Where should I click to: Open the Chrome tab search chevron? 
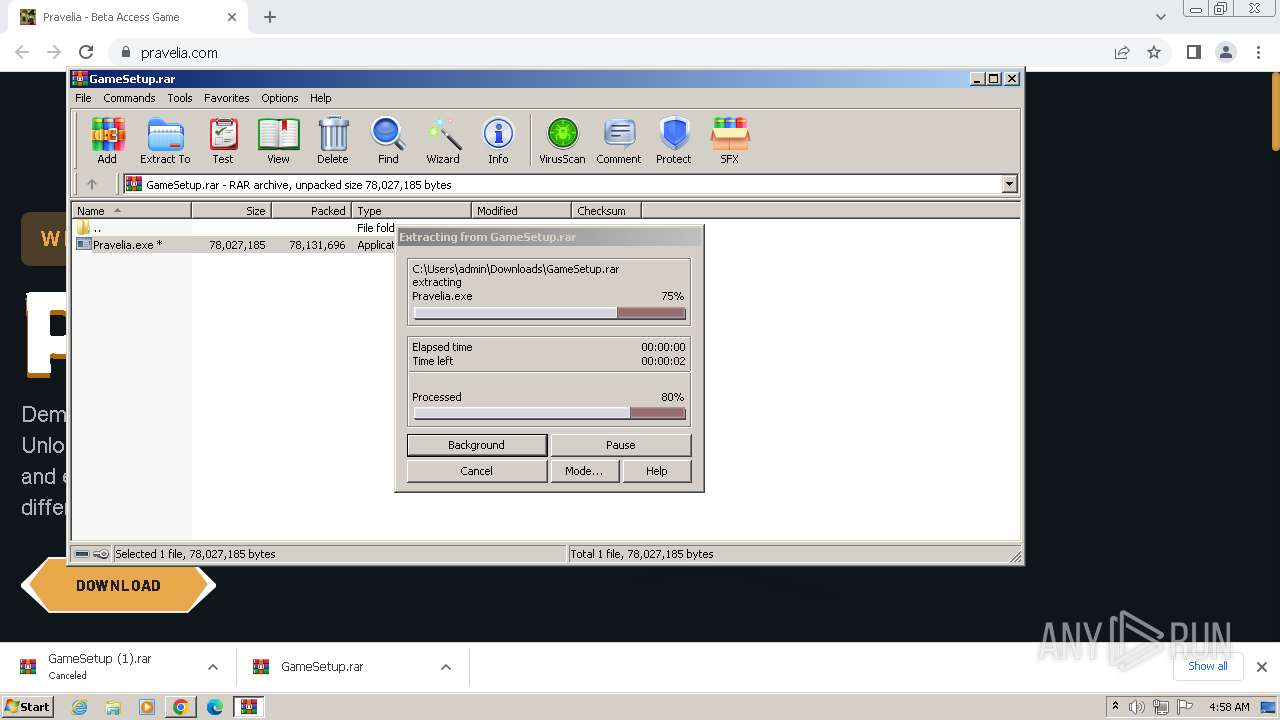1161,17
